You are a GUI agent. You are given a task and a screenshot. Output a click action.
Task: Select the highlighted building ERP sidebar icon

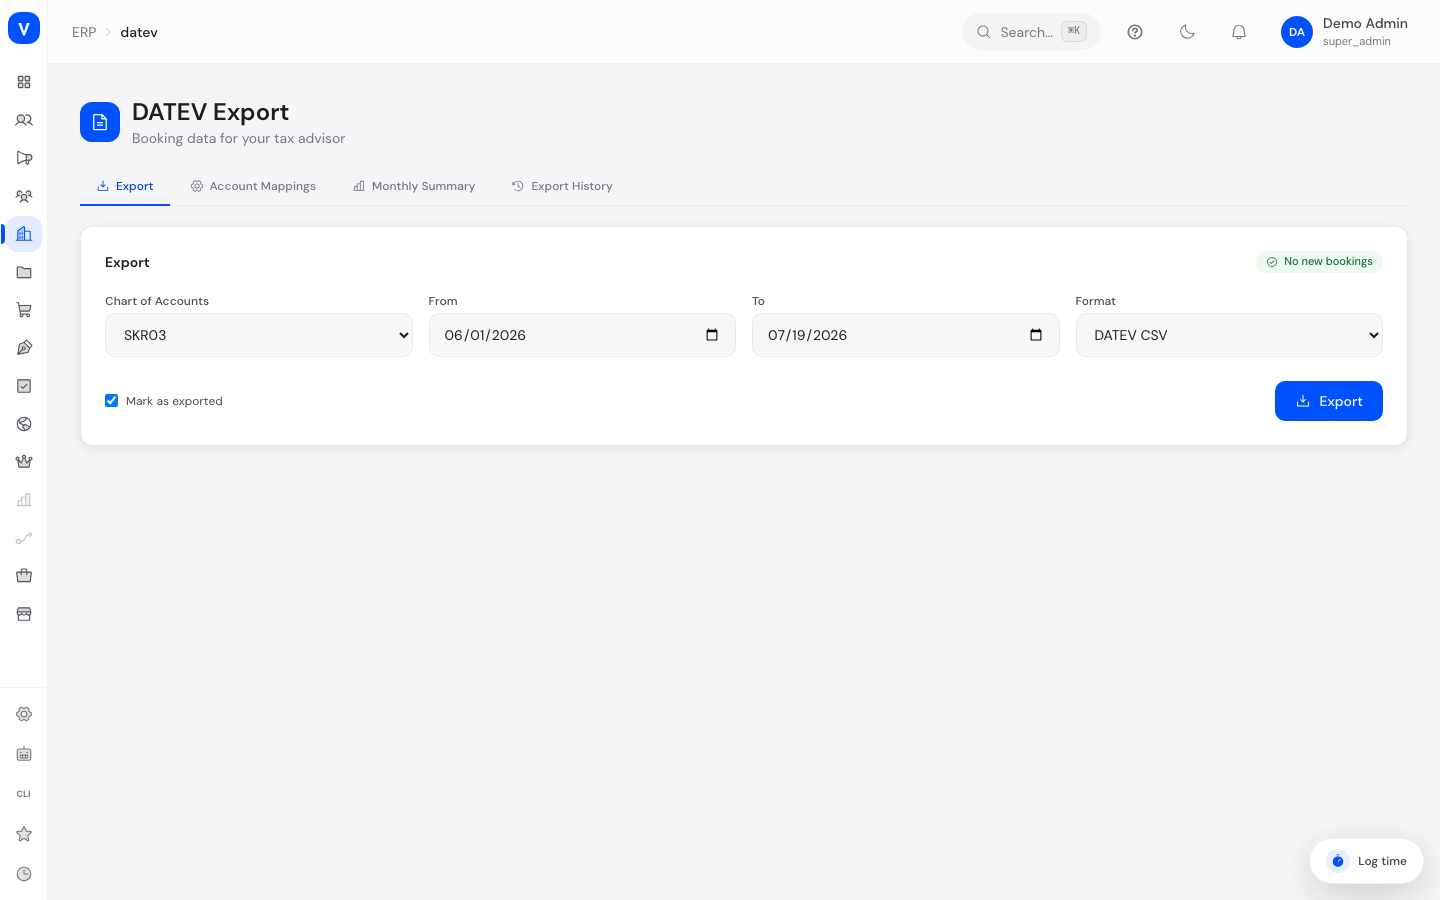[24, 234]
